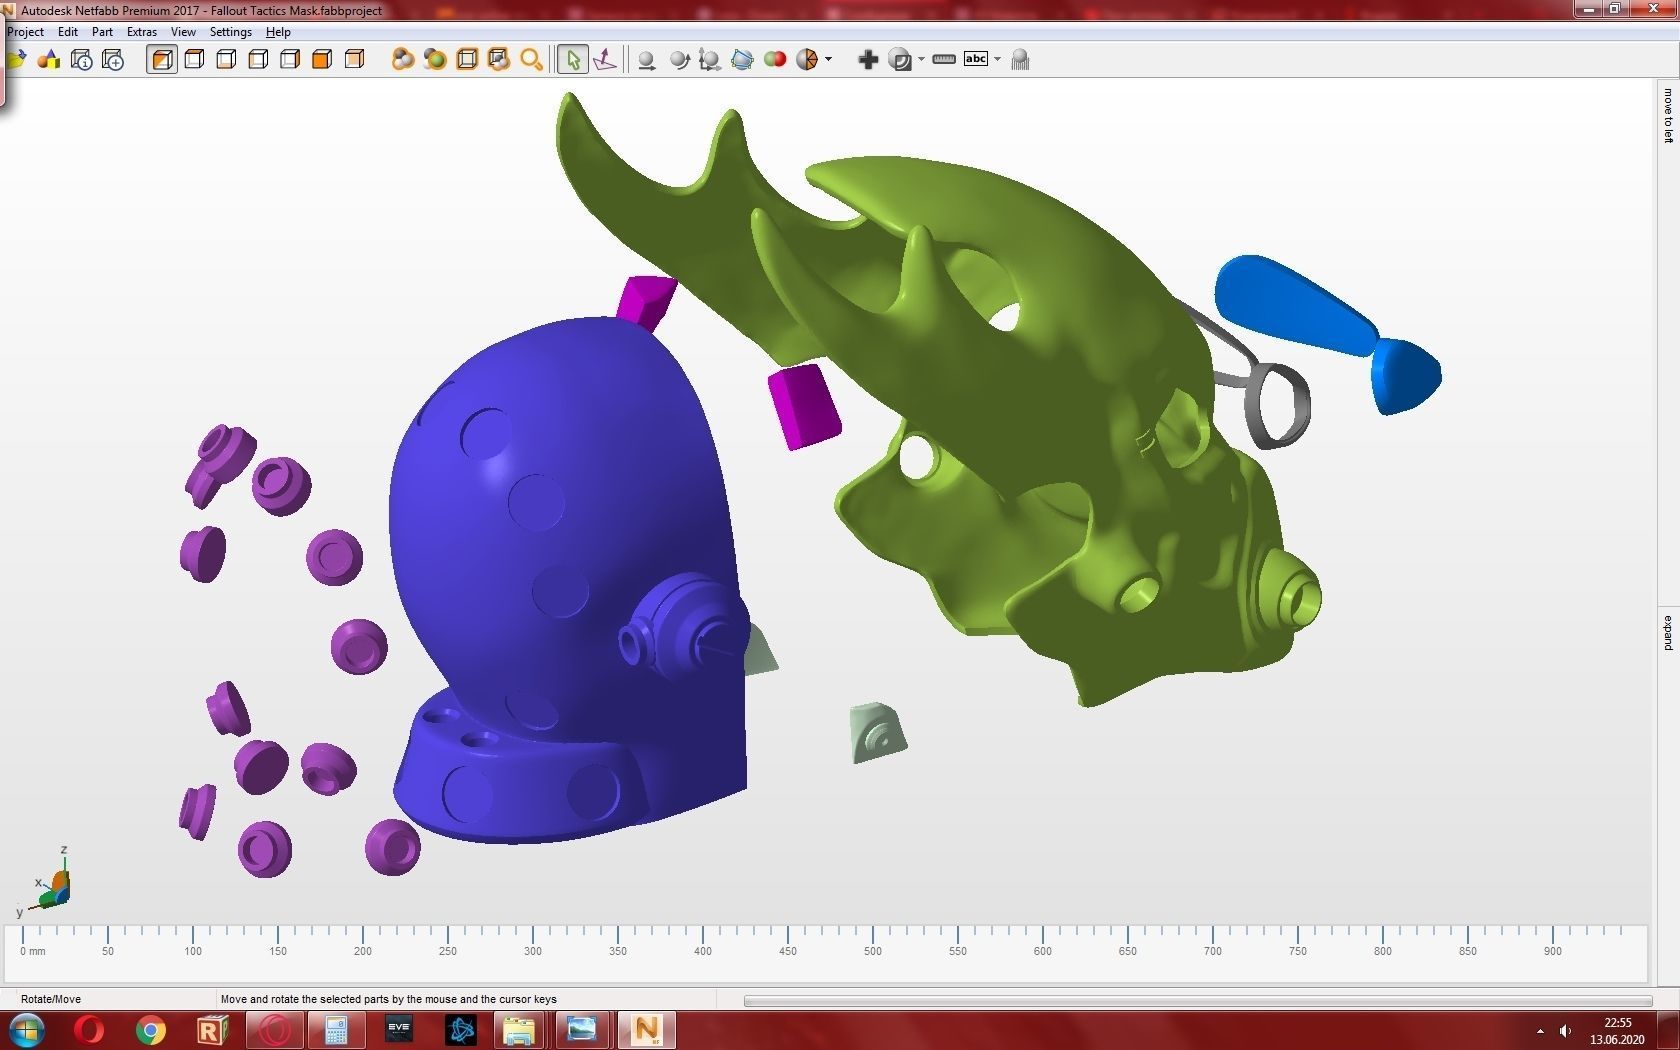
Task: Open the abc text label tool
Action: [975, 60]
